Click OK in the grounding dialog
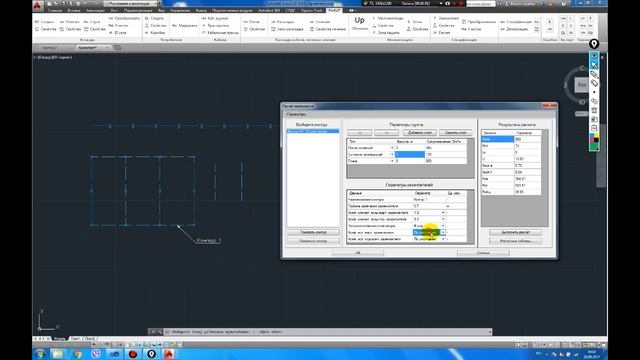Image resolution: width=640 pixels, height=360 pixels. (x=358, y=253)
